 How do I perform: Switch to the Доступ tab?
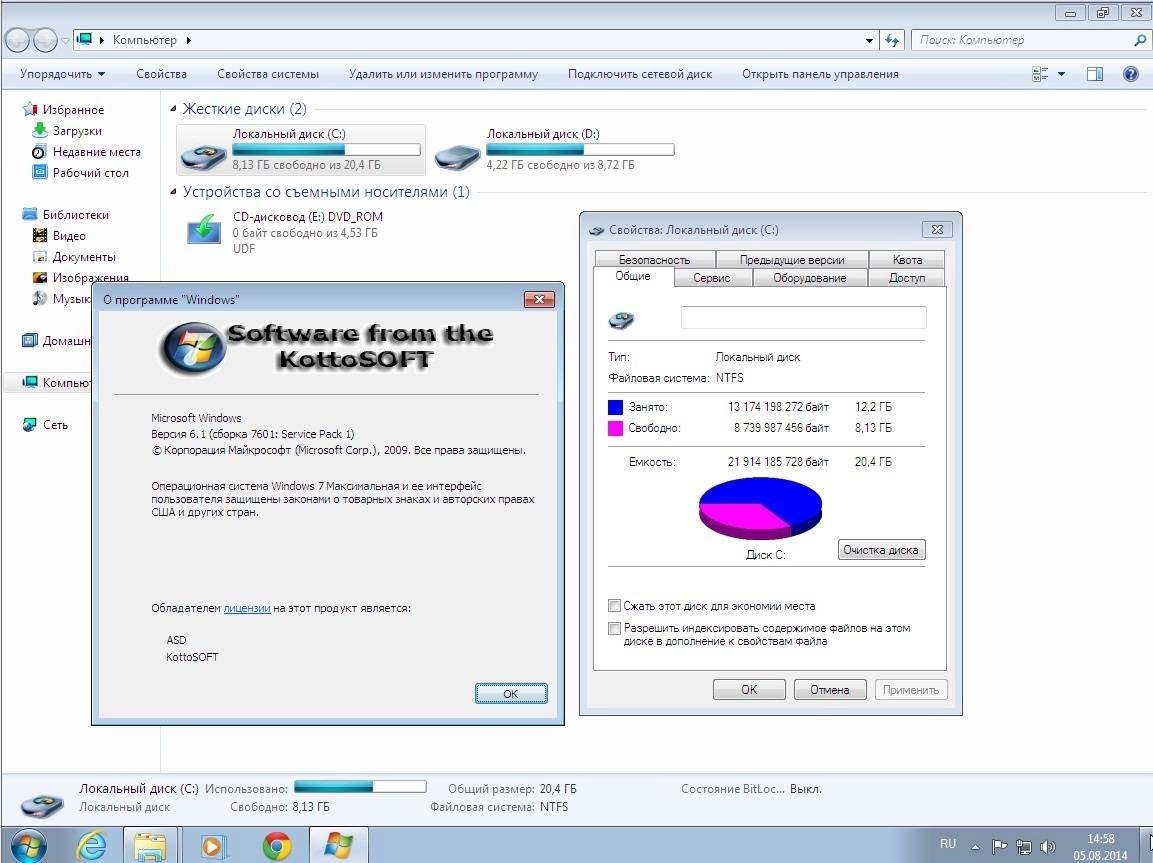(907, 278)
